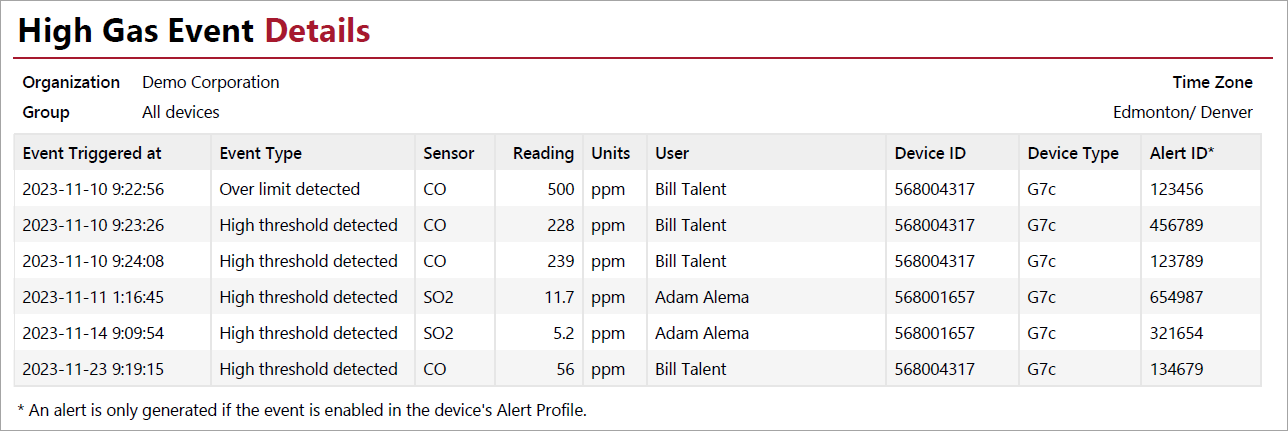
Task: Click the Units column header
Action: click(610, 153)
